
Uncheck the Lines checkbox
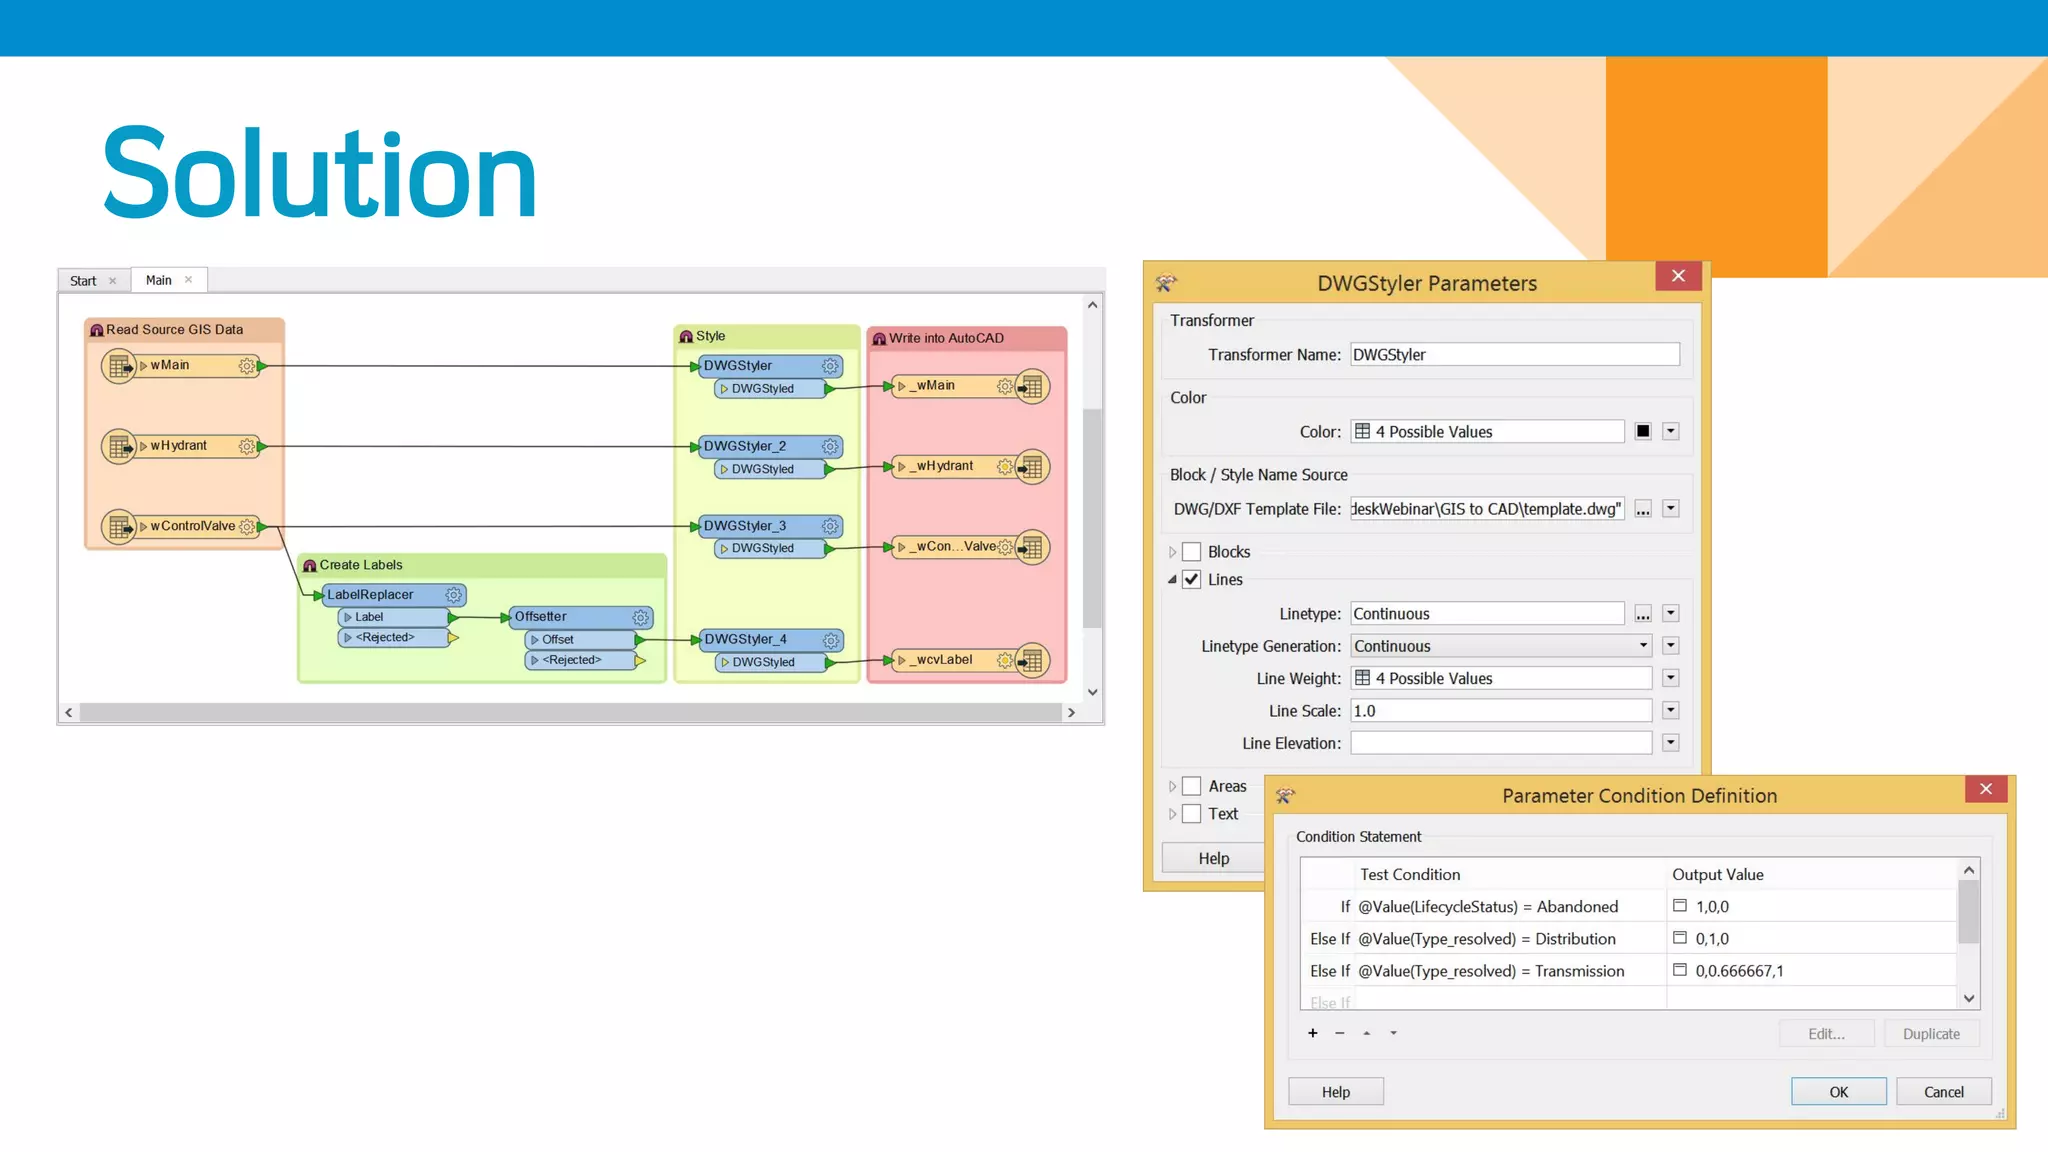[x=1191, y=580]
